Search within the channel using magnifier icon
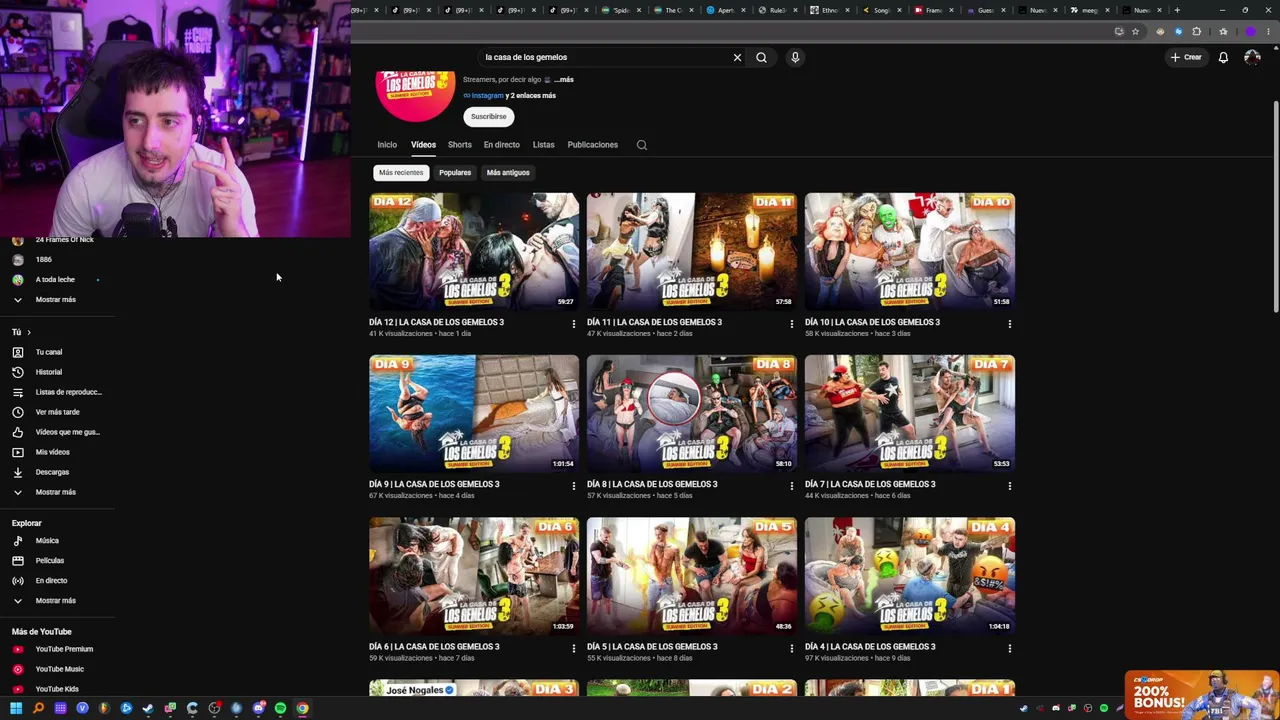Viewport: 1280px width, 720px height. [642, 145]
